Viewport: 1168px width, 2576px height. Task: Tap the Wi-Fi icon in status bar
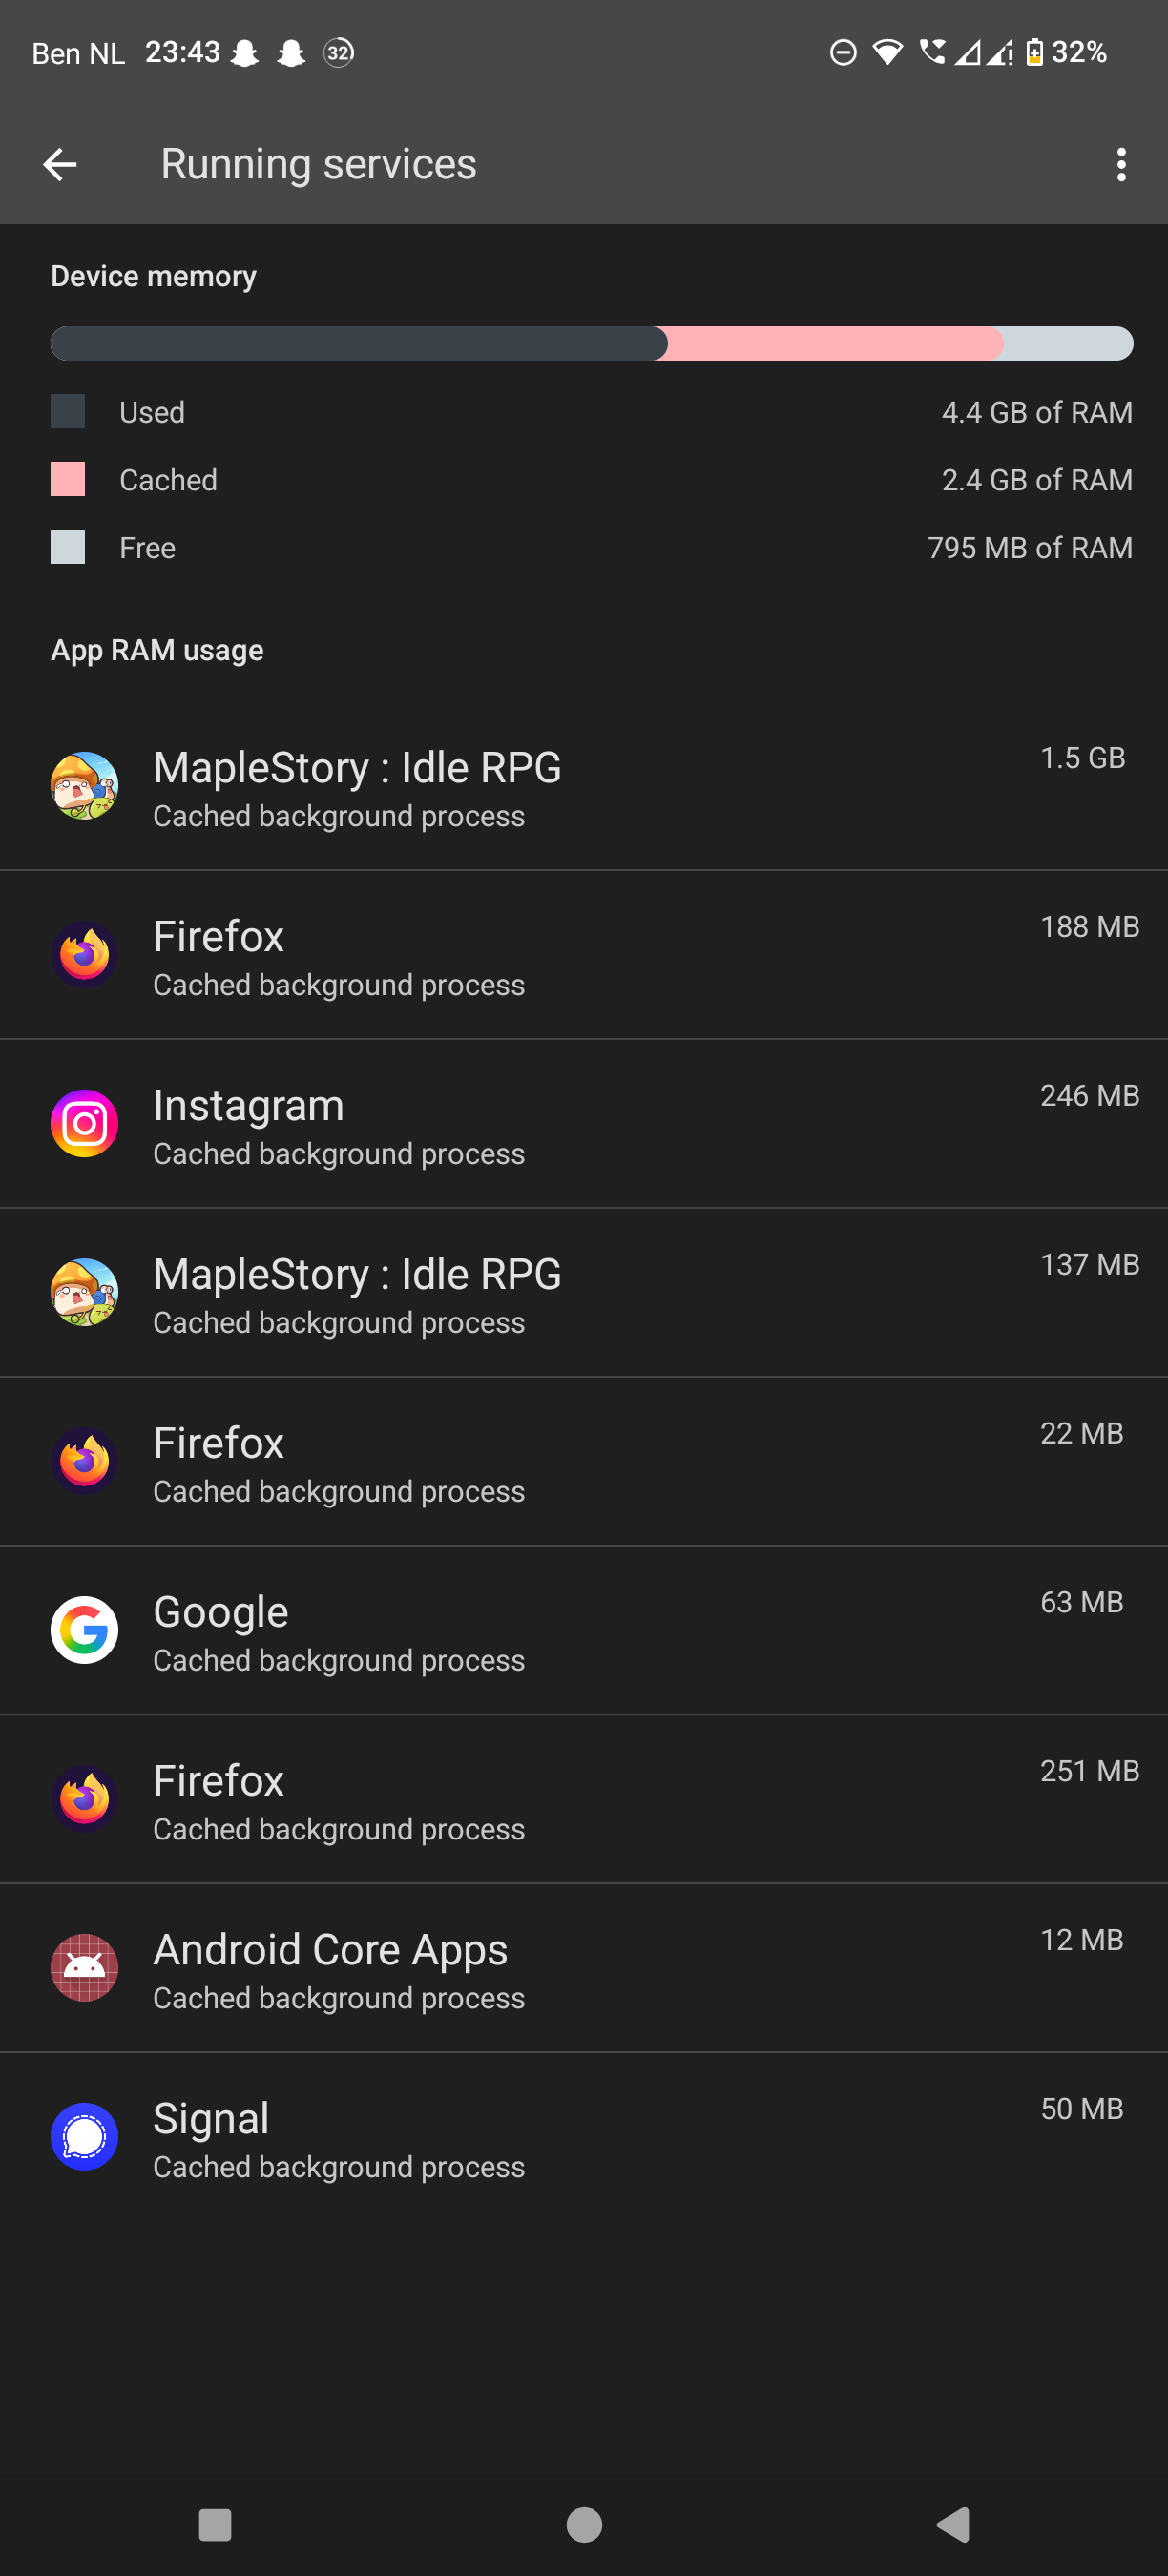[887, 52]
